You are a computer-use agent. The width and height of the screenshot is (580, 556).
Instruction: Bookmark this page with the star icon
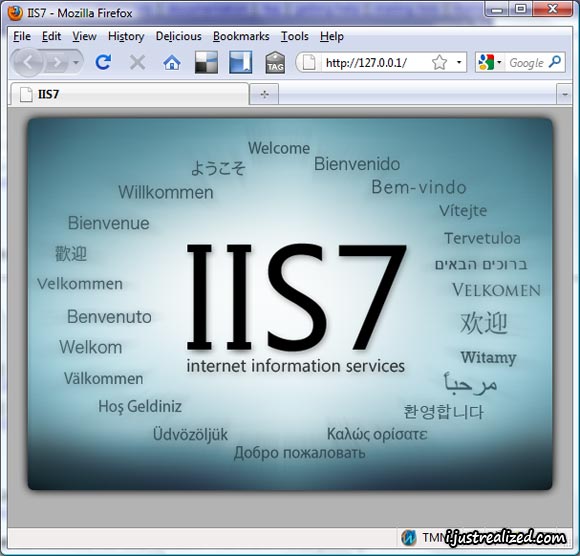[x=439, y=62]
